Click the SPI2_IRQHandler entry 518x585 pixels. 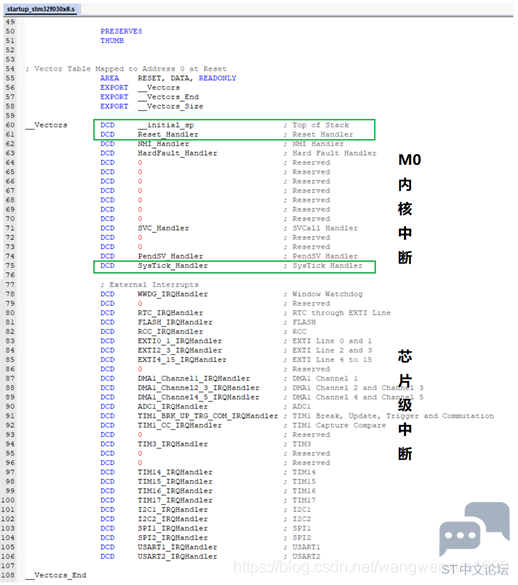(x=173, y=538)
